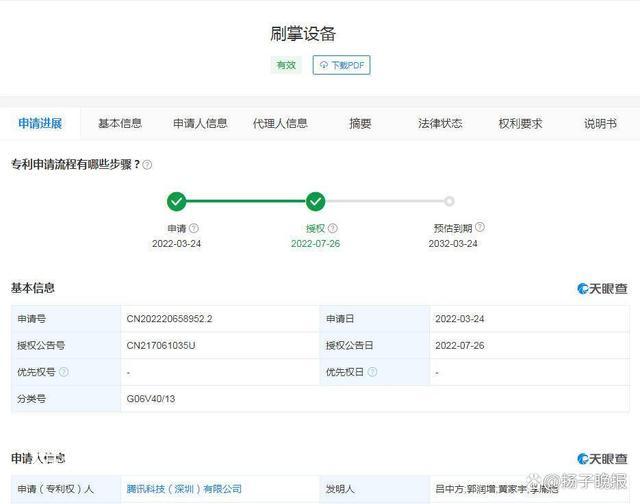Click the 刷掌设备 patent title

(x=303, y=34)
